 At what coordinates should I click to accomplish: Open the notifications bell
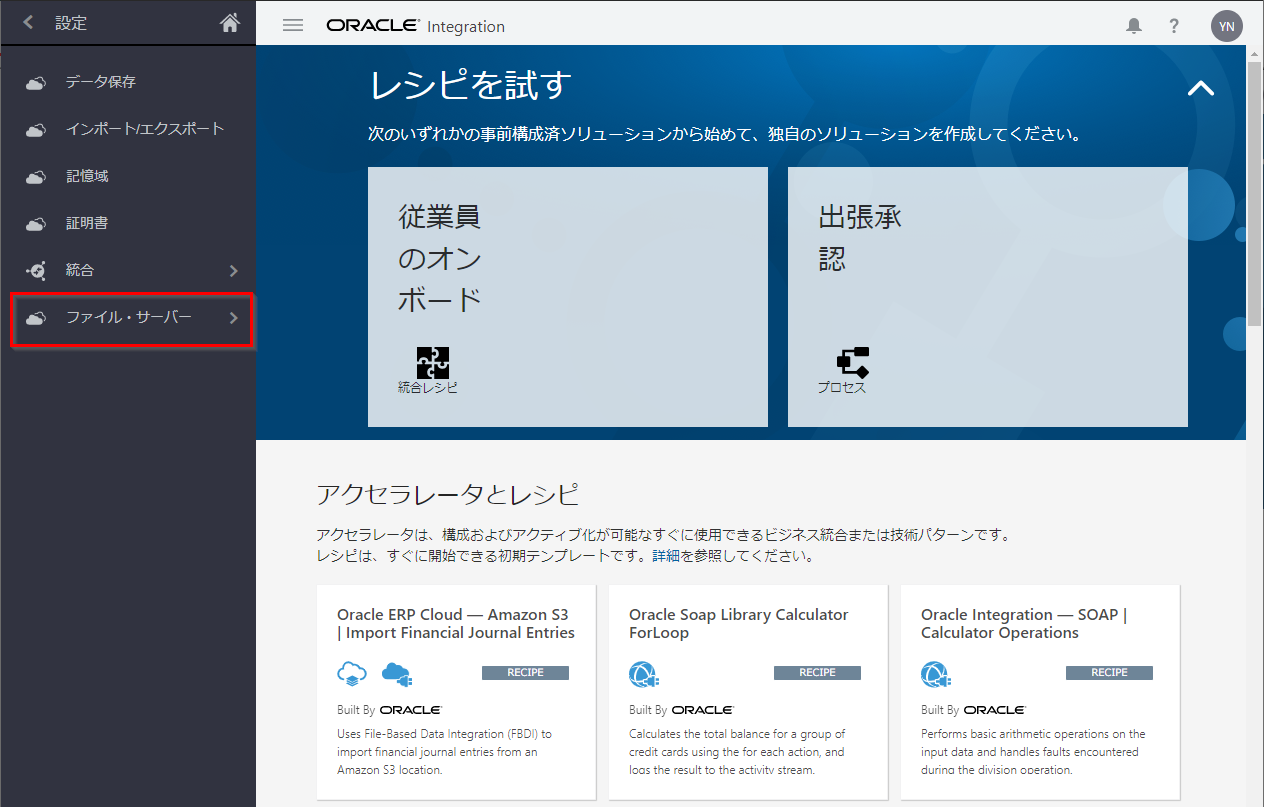click(x=1133, y=26)
